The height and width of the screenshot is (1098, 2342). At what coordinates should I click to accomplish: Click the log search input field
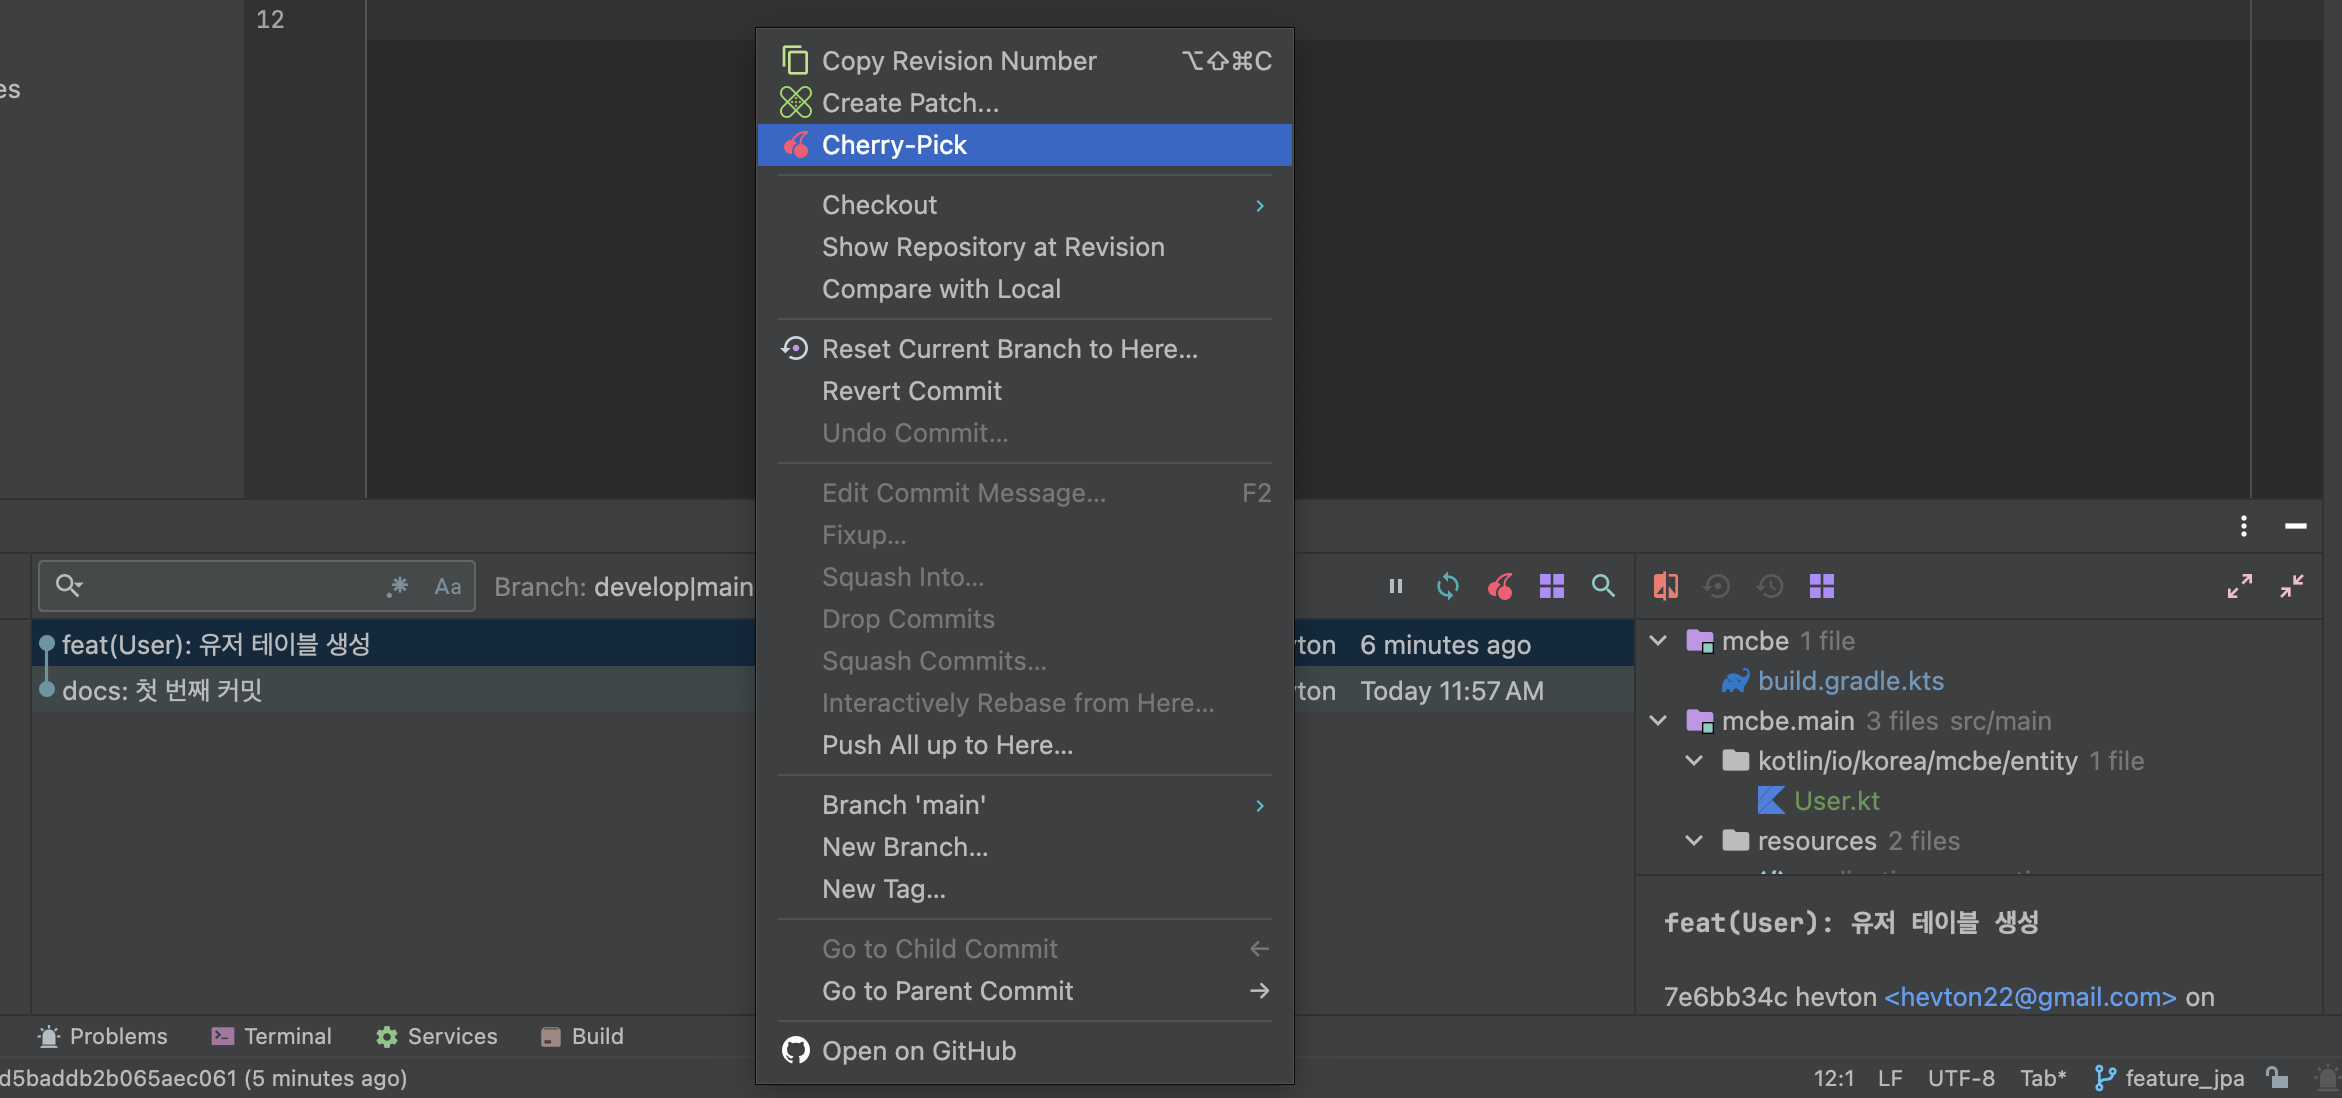click(x=230, y=586)
